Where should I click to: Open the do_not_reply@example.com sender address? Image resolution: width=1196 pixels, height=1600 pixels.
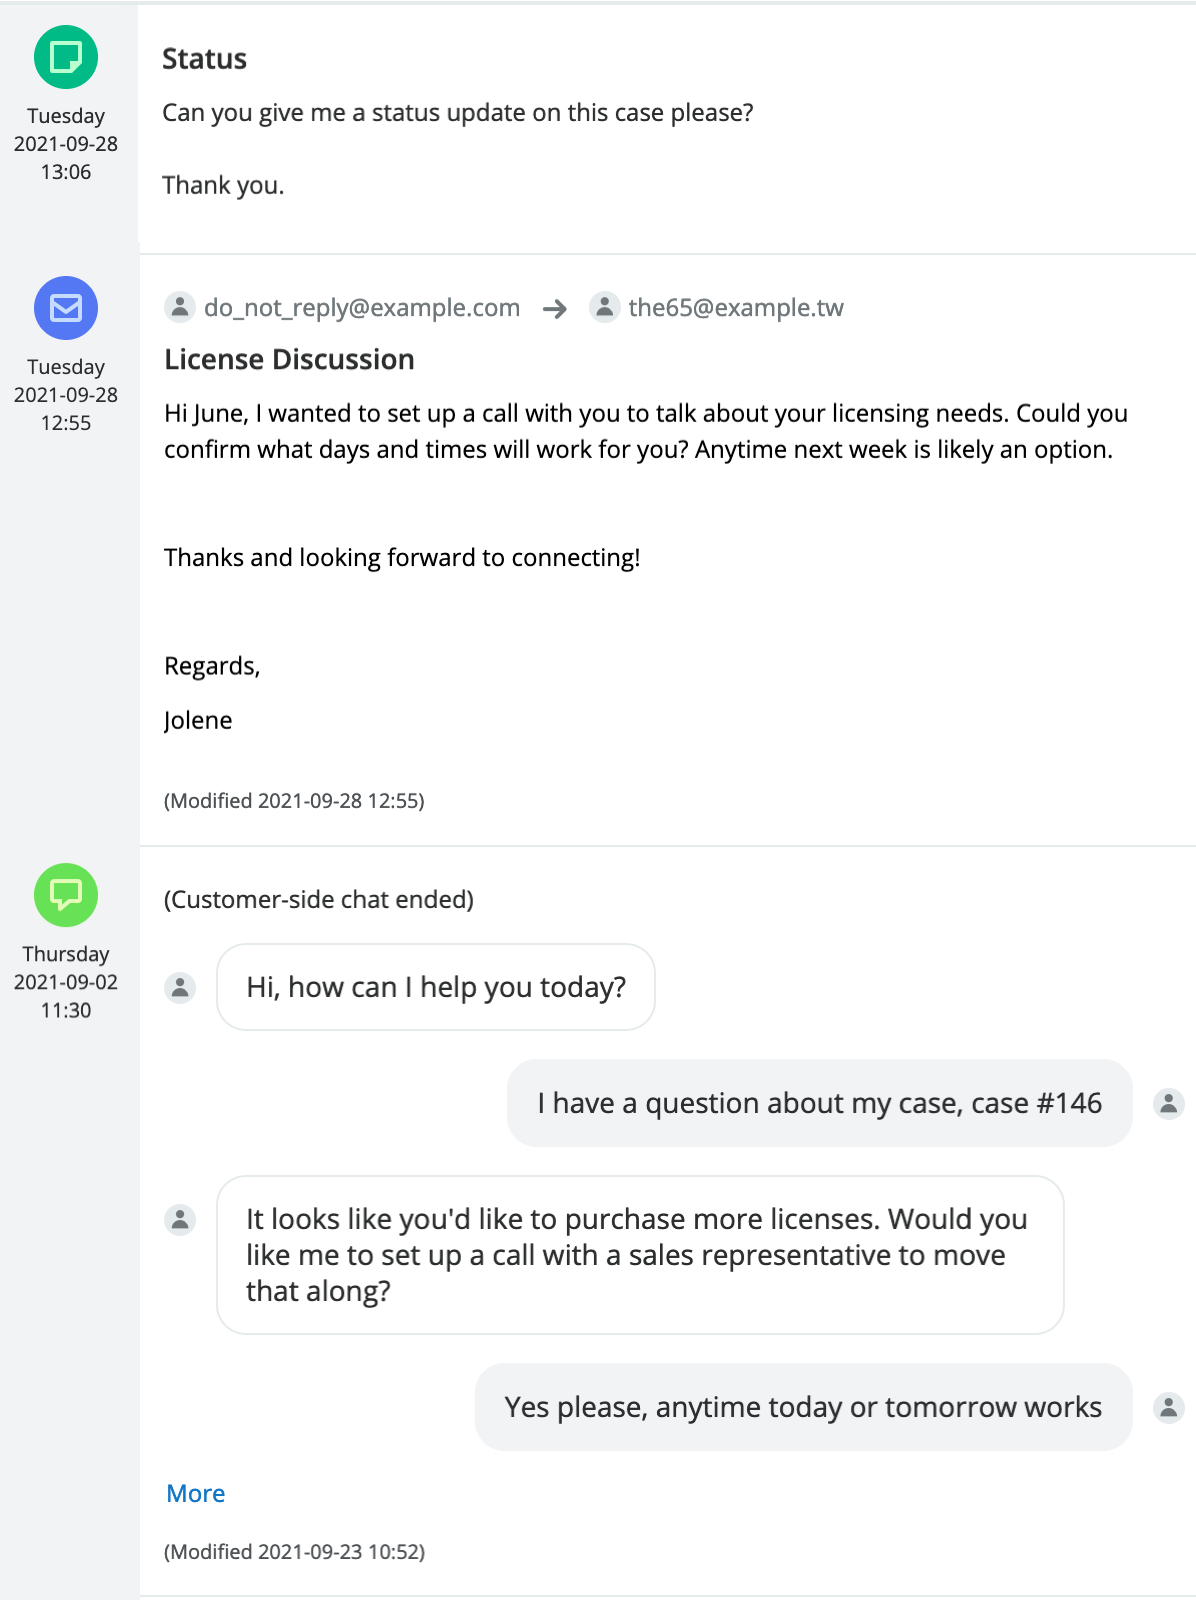coord(362,308)
